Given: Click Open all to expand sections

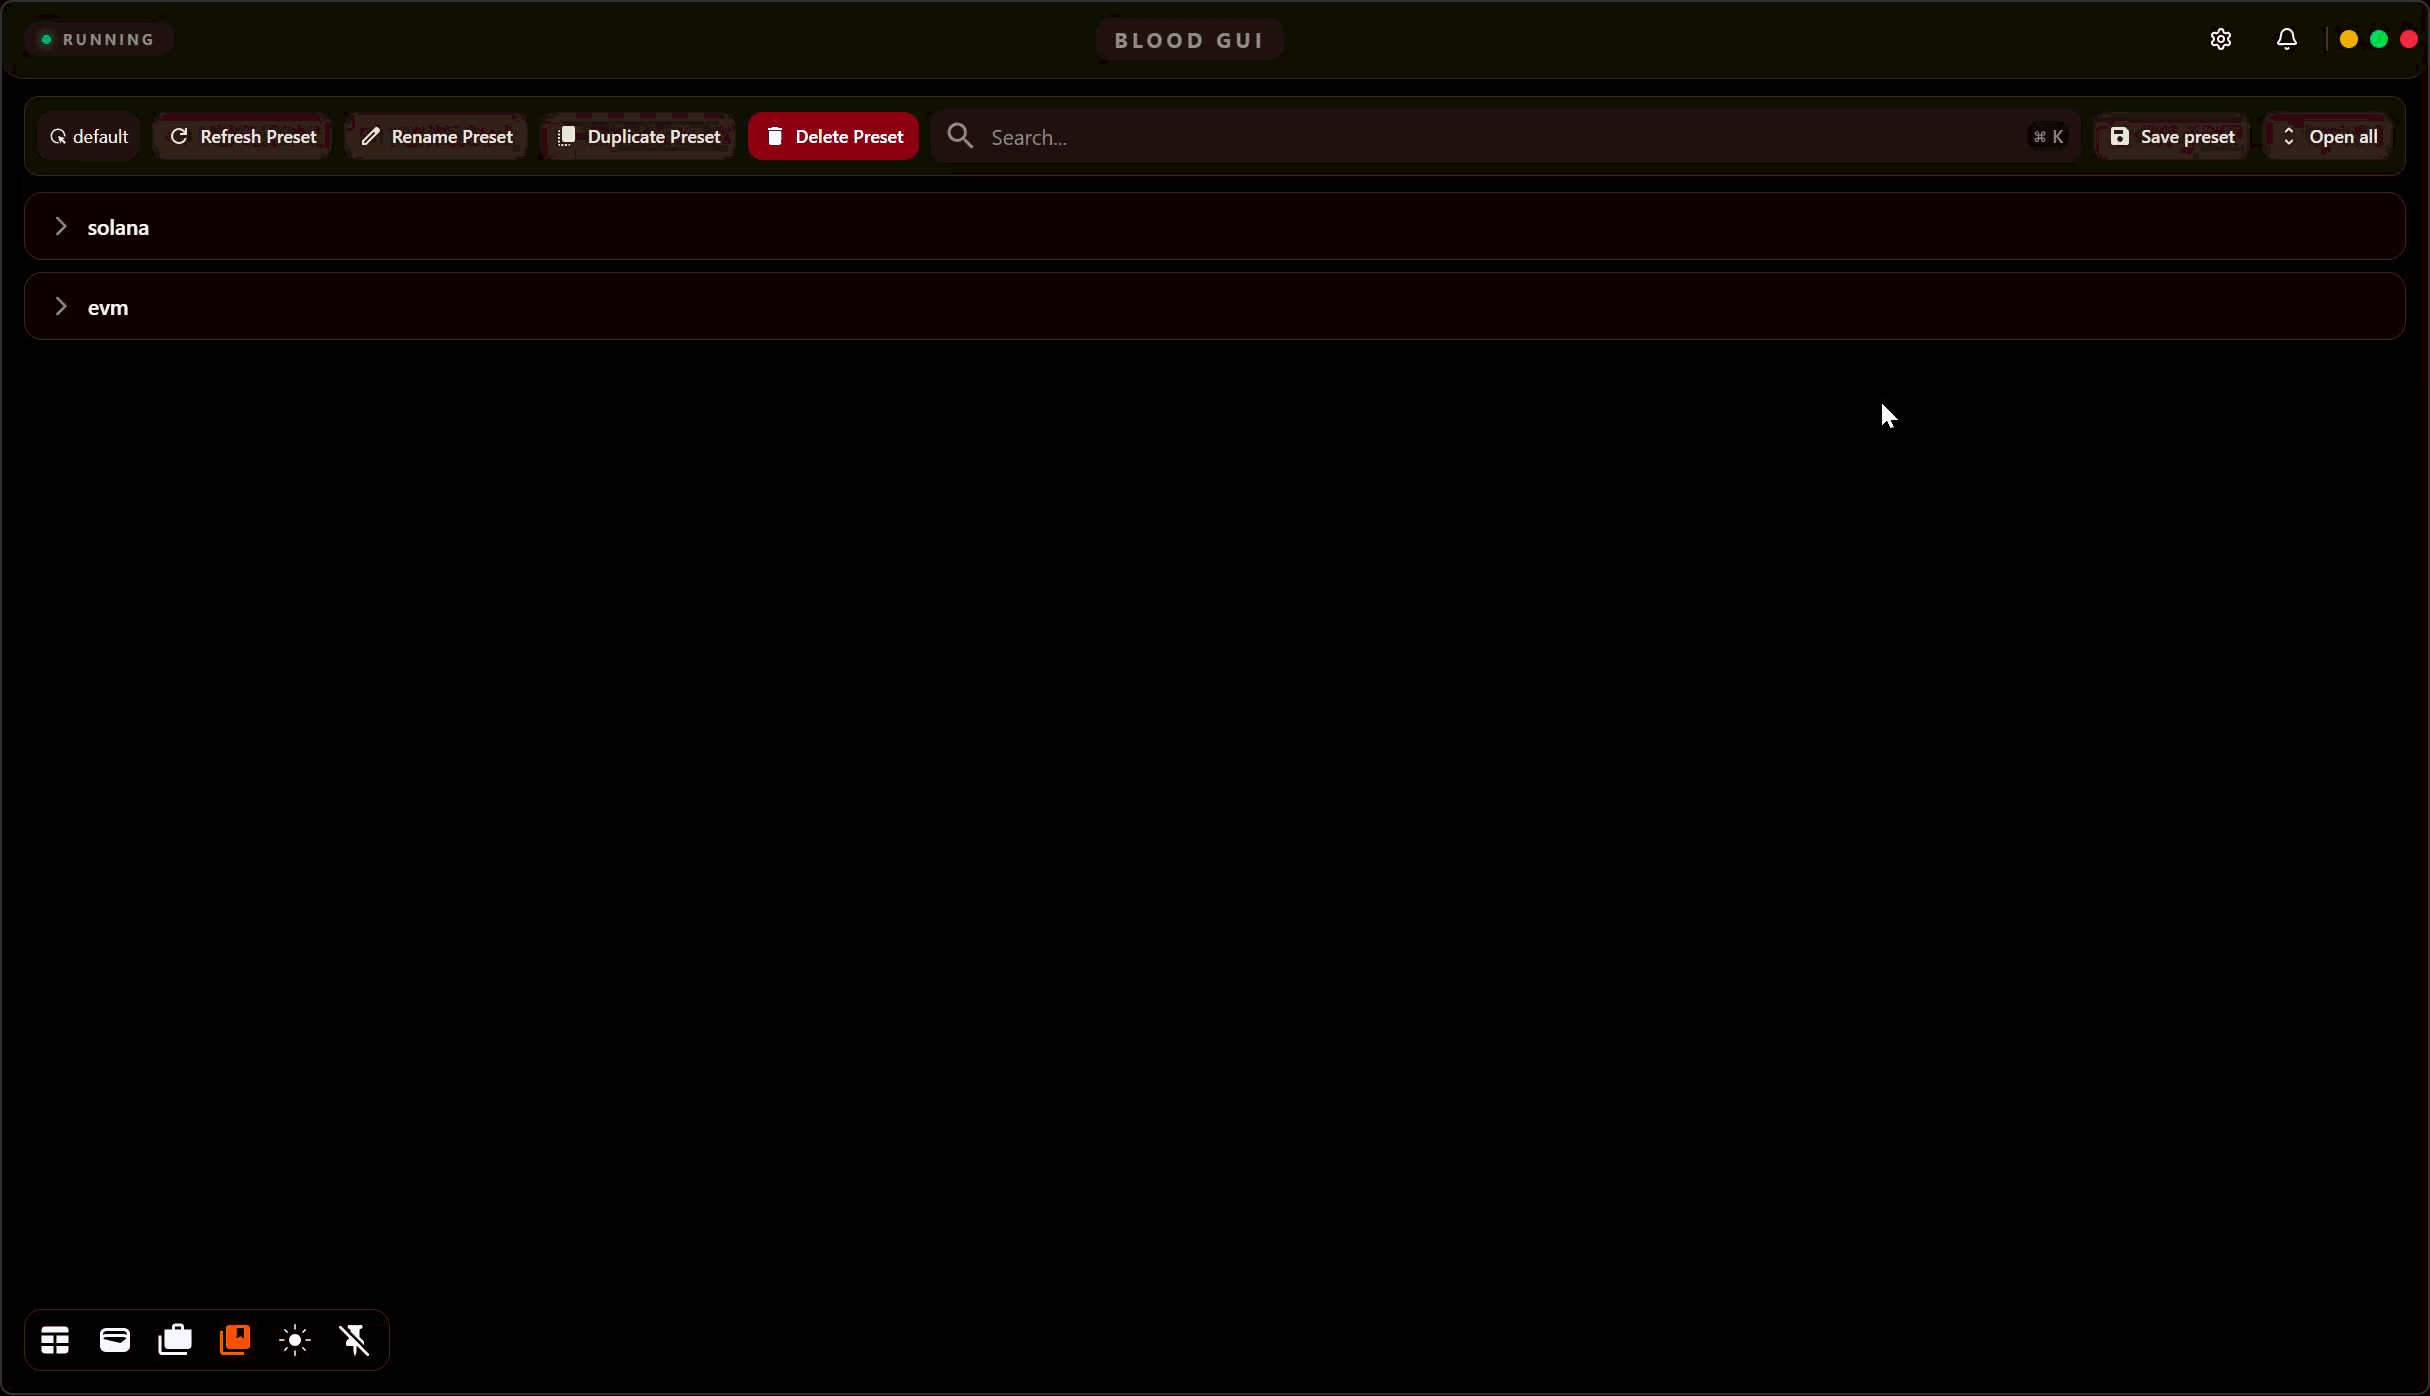Looking at the screenshot, I should click(2328, 136).
